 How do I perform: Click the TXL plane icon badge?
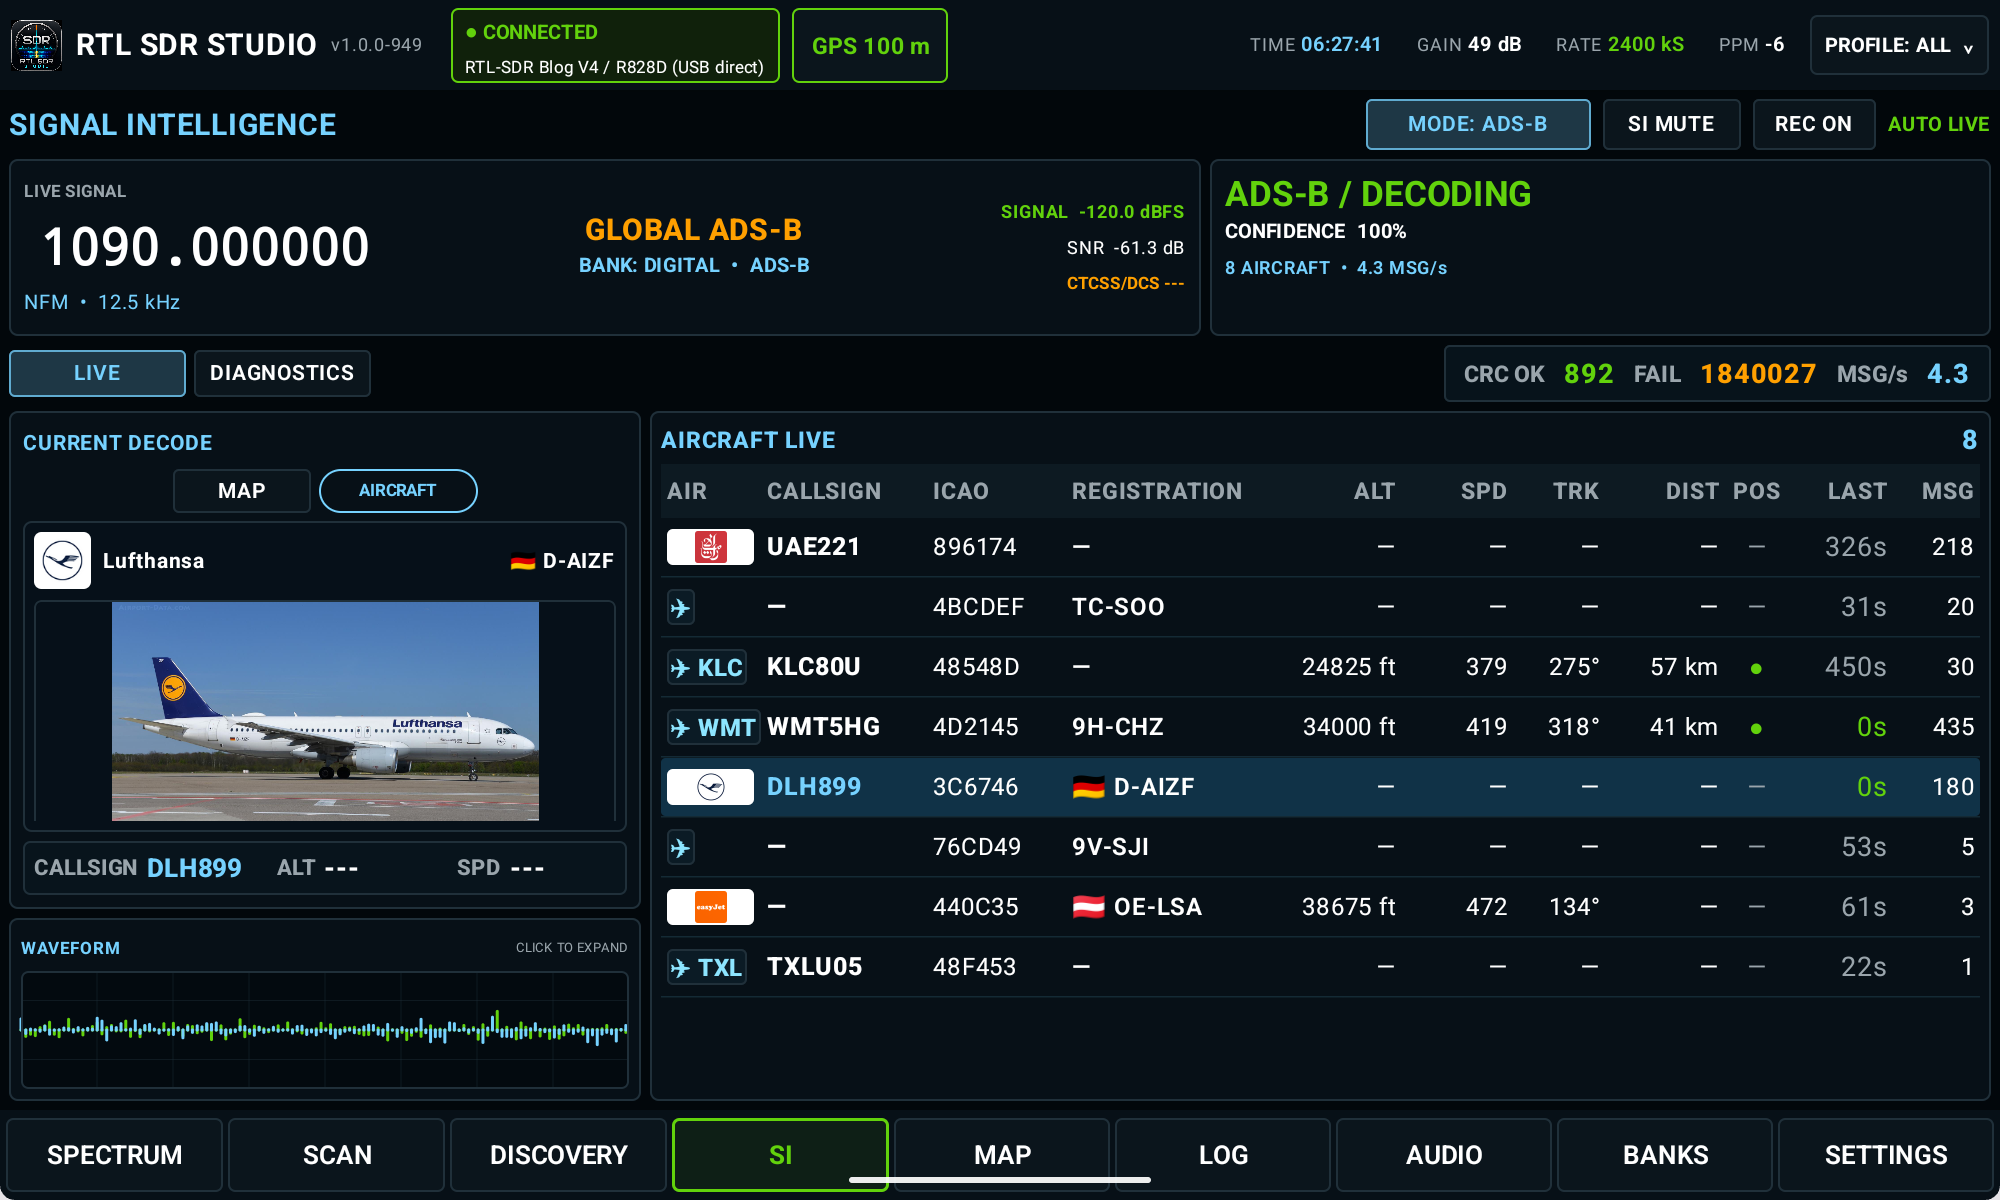click(707, 967)
